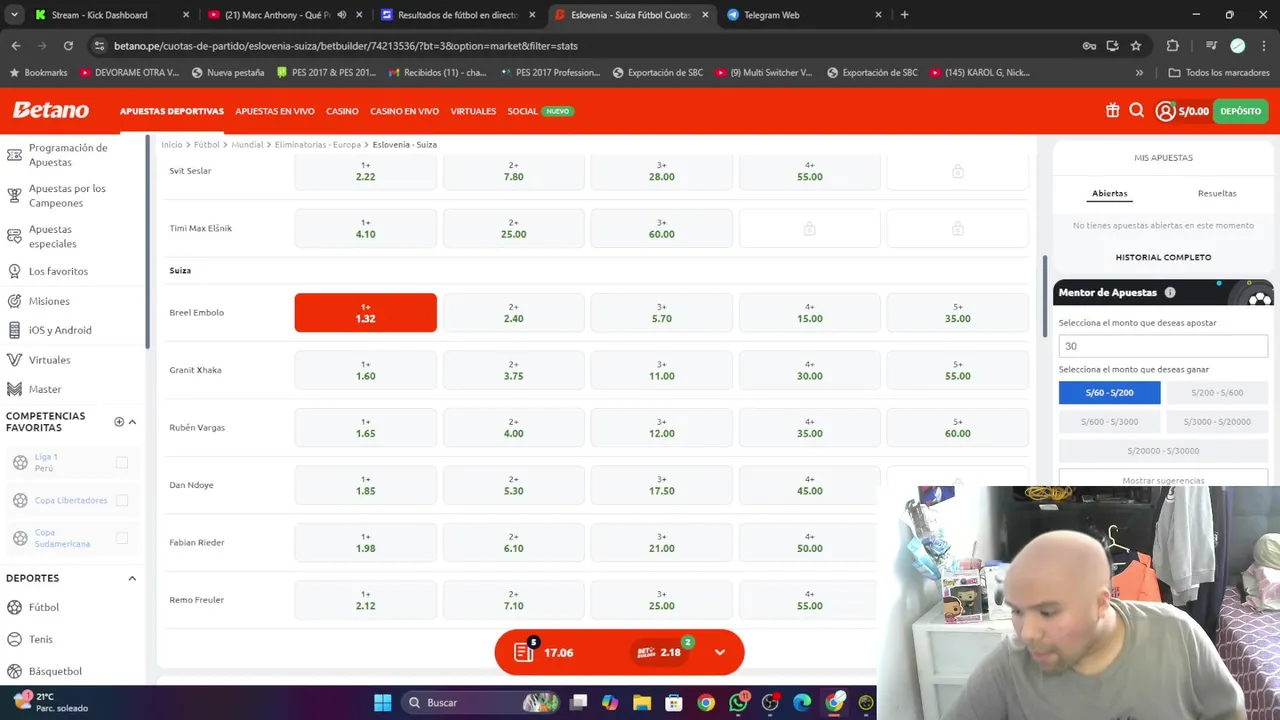Switch to the Resueltas bets tab
Screen dimensions: 1280x720
tap(1217, 193)
